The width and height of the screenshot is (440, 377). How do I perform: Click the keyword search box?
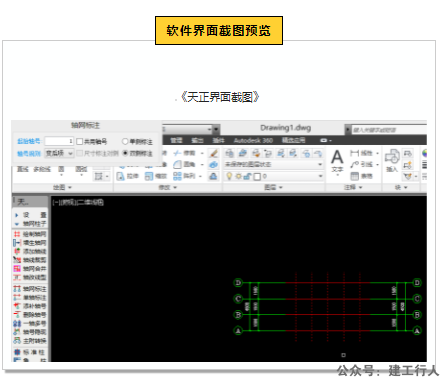tap(389, 130)
